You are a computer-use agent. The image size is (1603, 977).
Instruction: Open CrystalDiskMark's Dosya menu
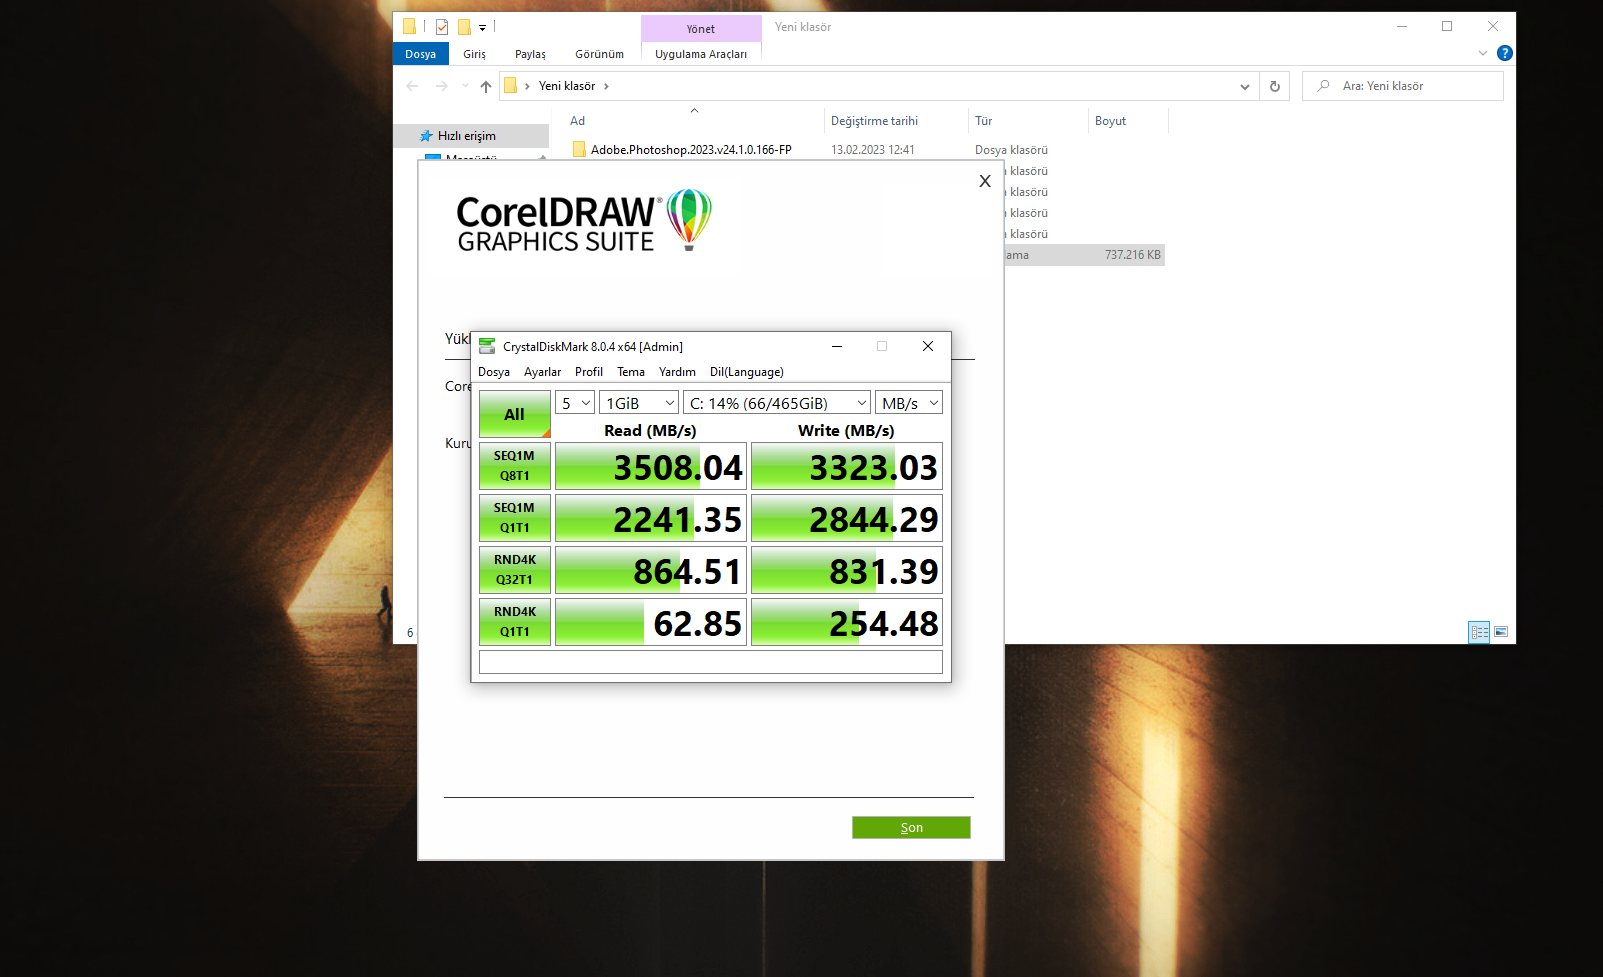point(494,372)
